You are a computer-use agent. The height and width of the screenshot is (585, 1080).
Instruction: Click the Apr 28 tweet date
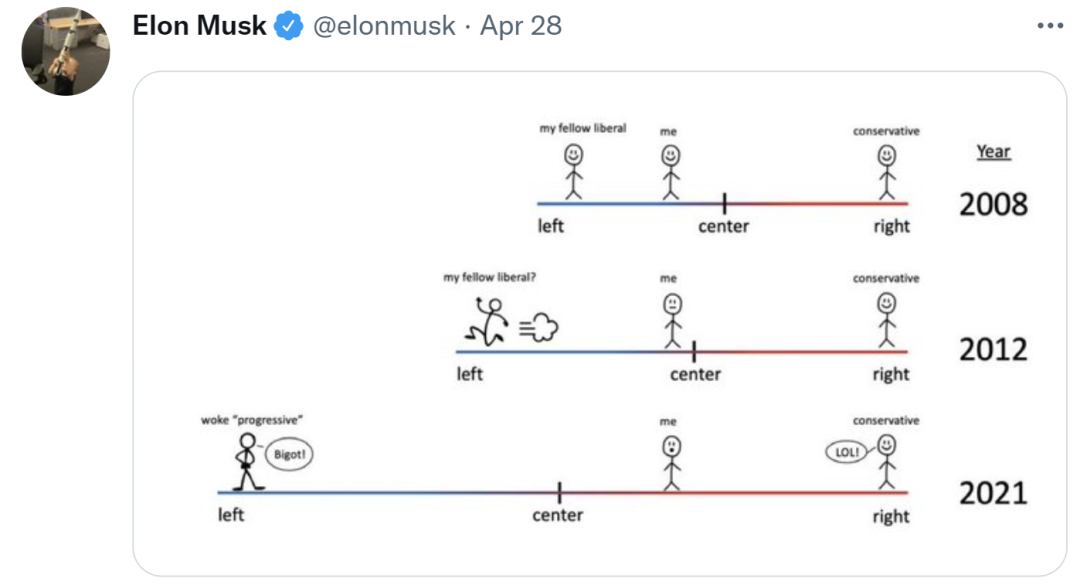(x=521, y=26)
